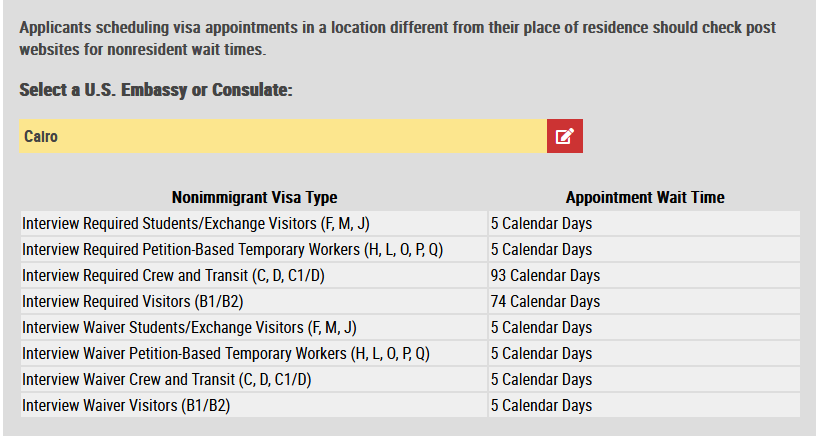
Task: Click the 74 Calendar Days wait time
Action: [545, 301]
